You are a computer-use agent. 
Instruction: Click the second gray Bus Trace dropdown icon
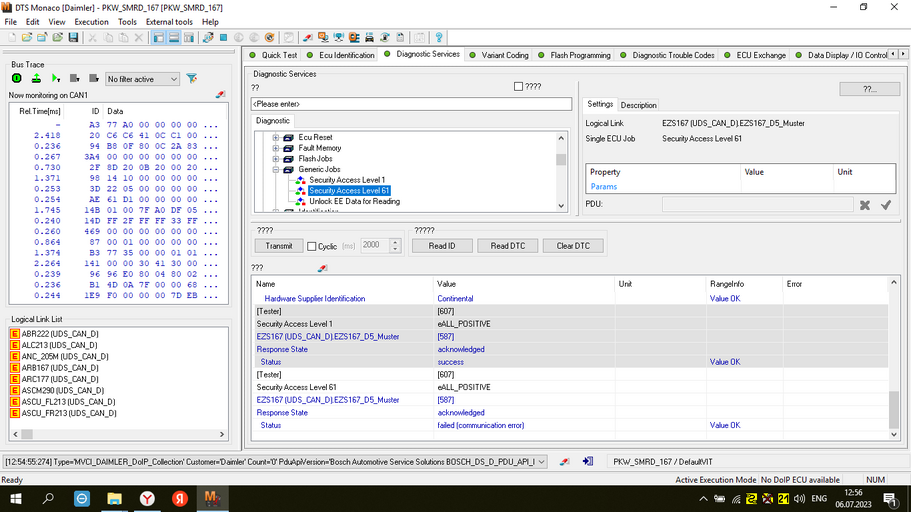(94, 78)
